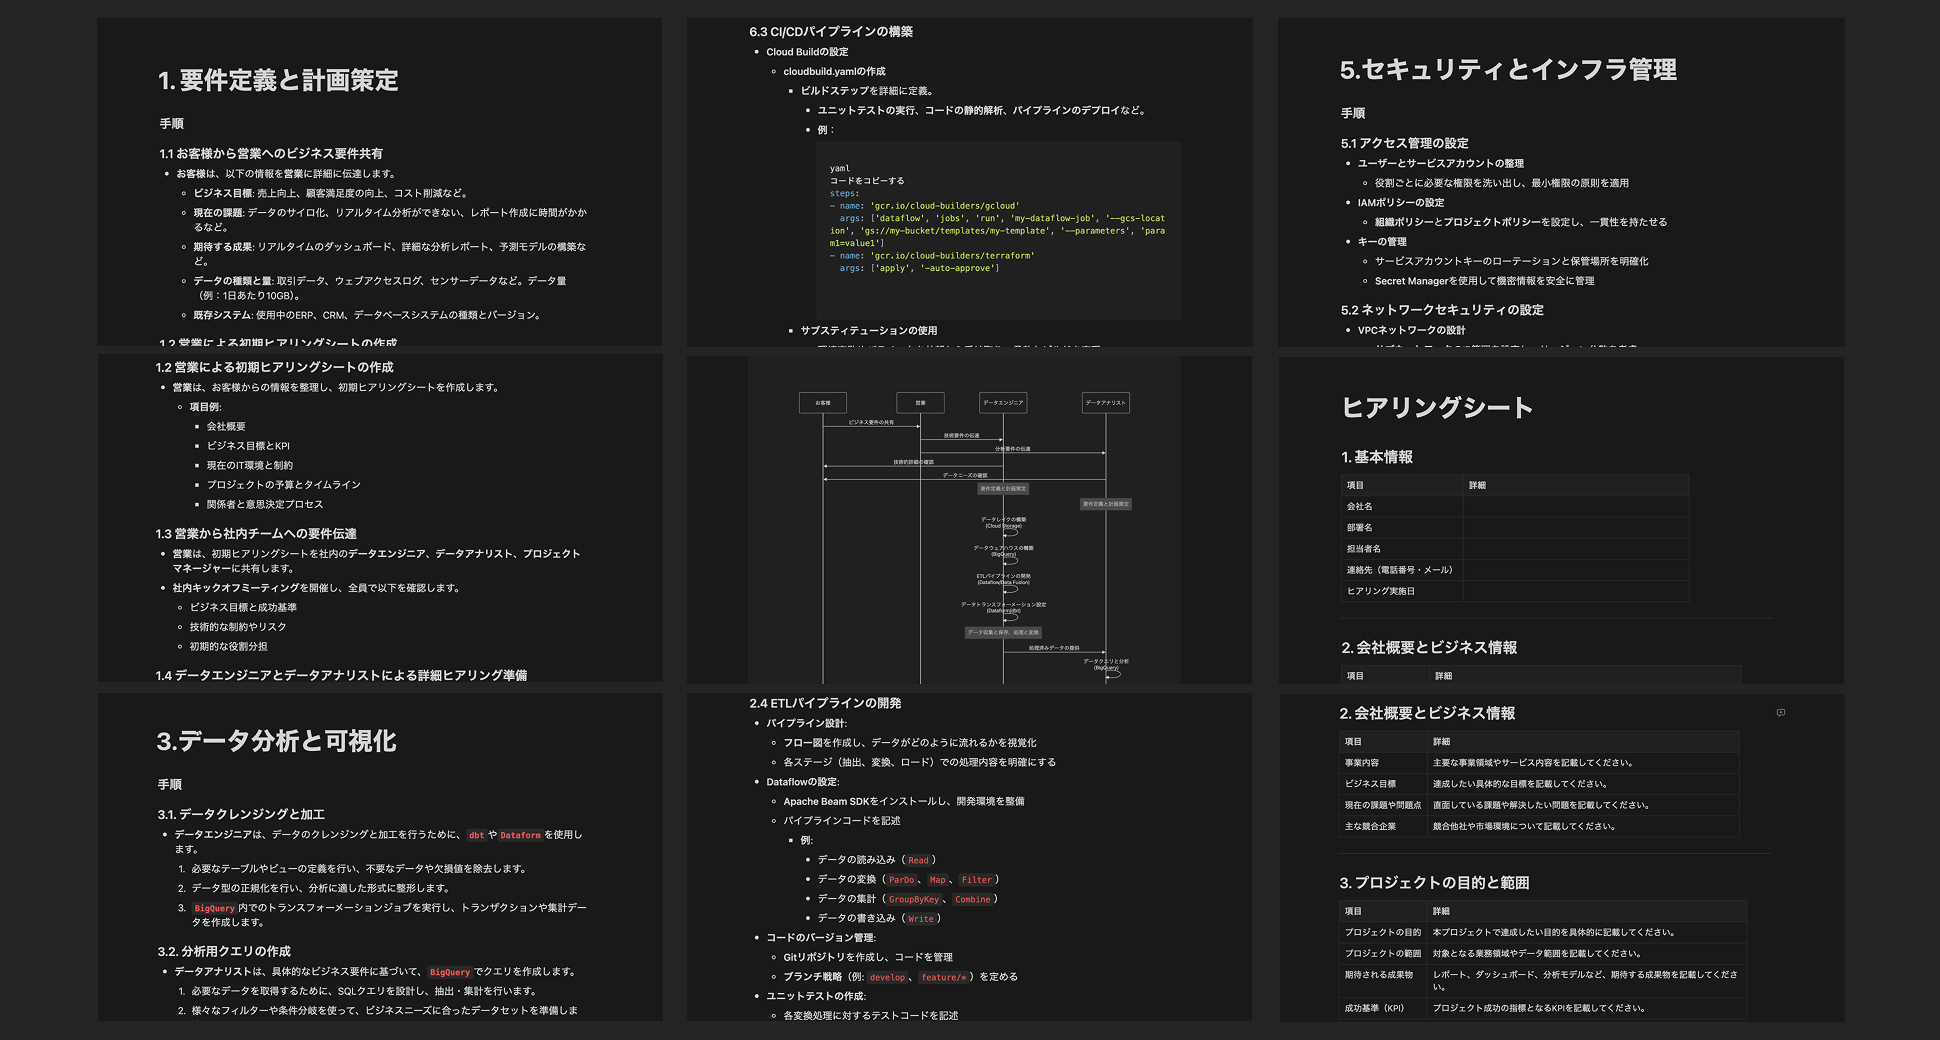Click the 営業 participant box in the diagram
Screen dimensions: 1940x1040
pos(920,403)
